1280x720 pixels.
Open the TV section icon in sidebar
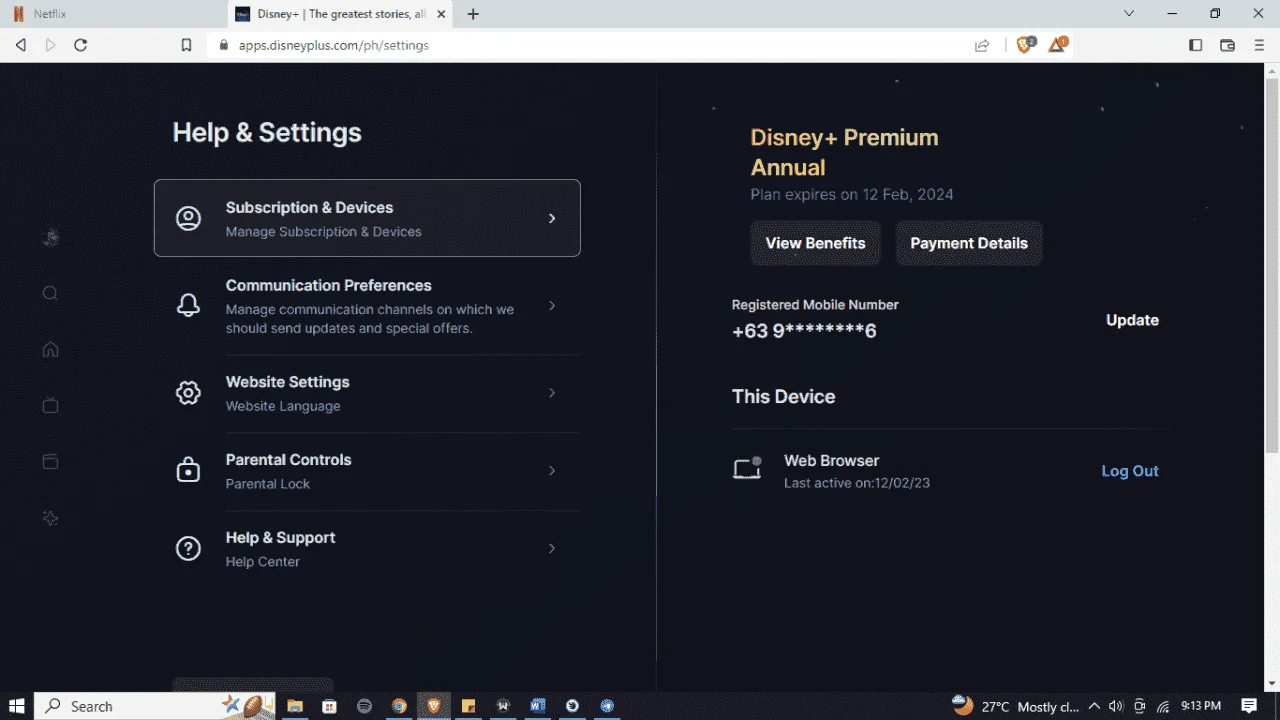point(51,405)
